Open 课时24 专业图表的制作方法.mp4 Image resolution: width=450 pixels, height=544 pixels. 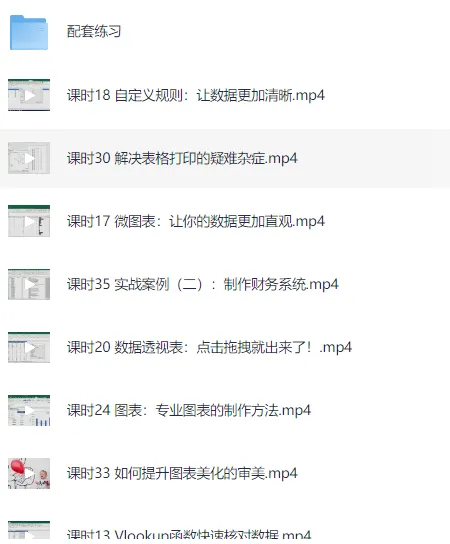point(189,410)
